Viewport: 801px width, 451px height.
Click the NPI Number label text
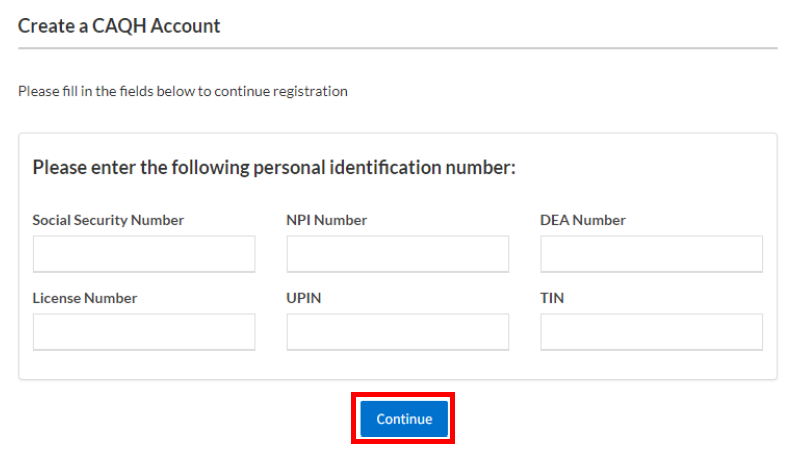(x=326, y=220)
